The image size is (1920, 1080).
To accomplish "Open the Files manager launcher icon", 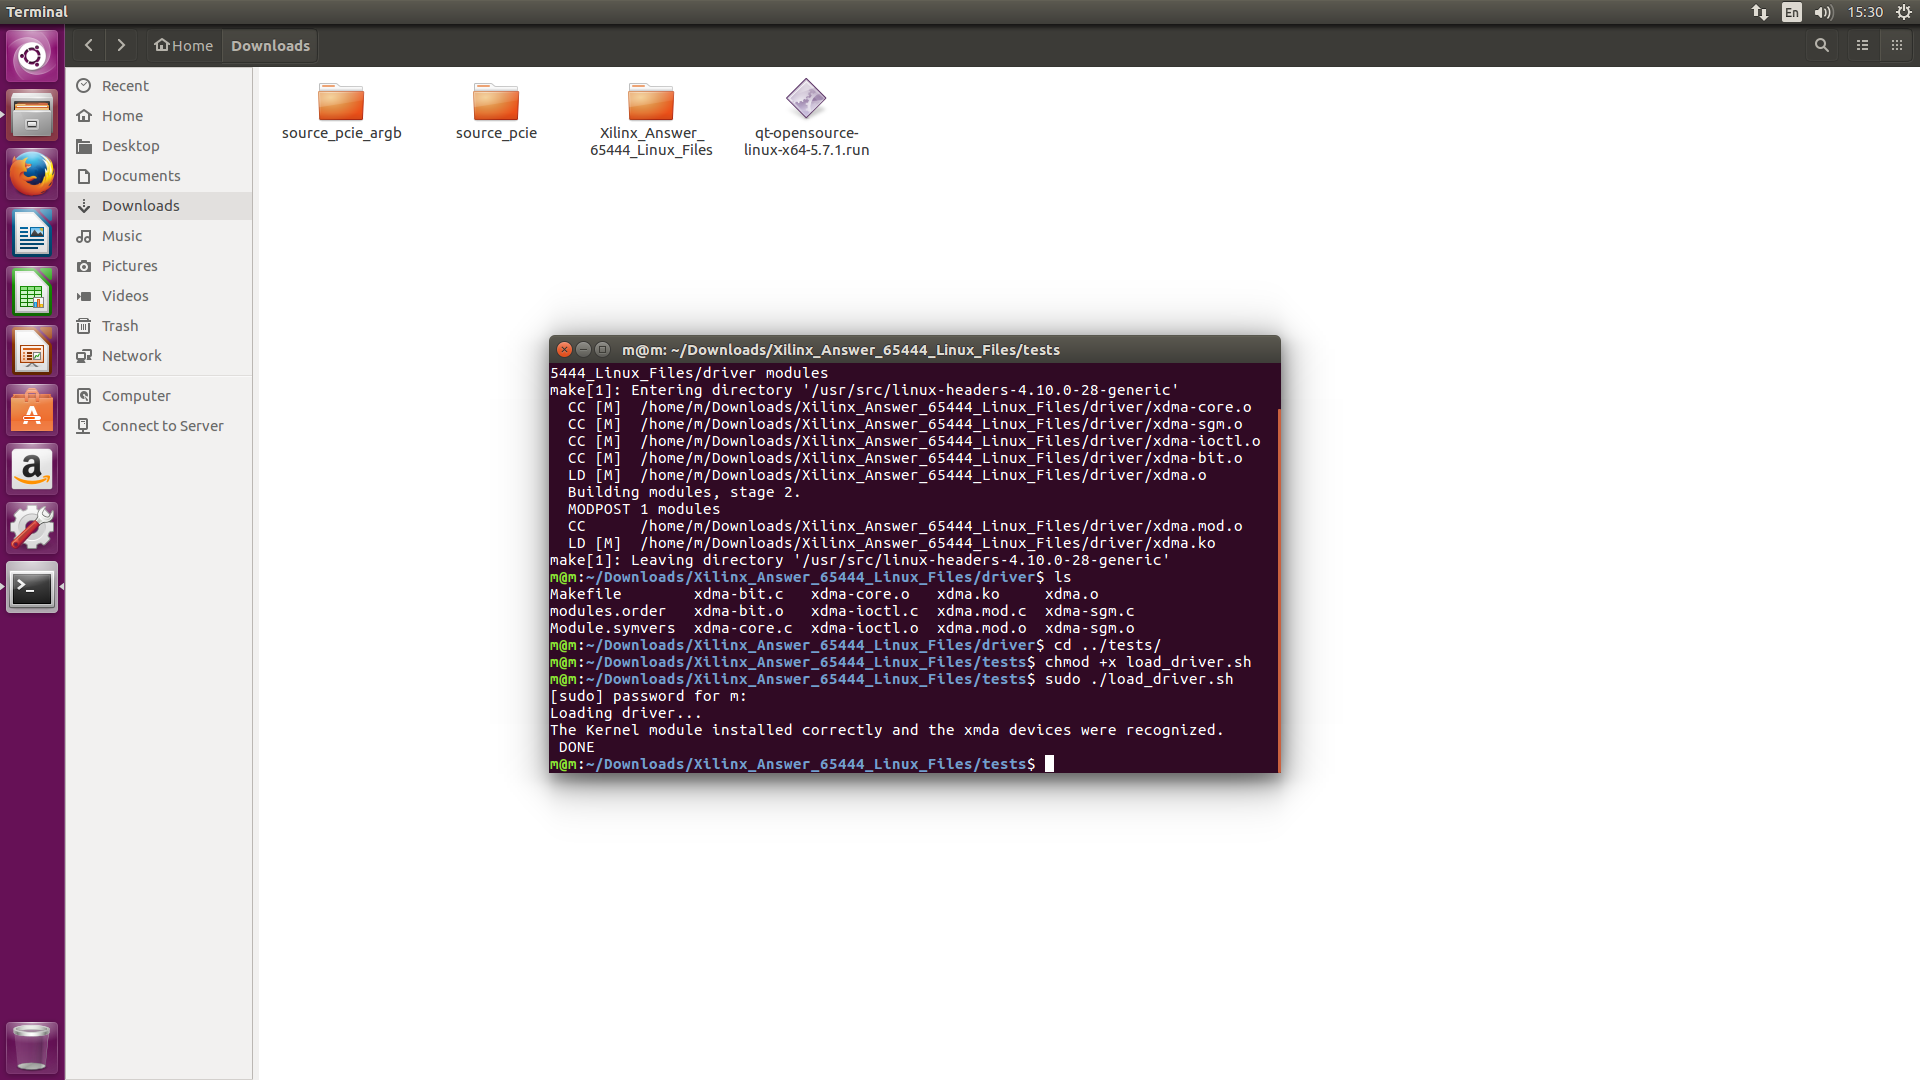I will pyautogui.click(x=32, y=115).
